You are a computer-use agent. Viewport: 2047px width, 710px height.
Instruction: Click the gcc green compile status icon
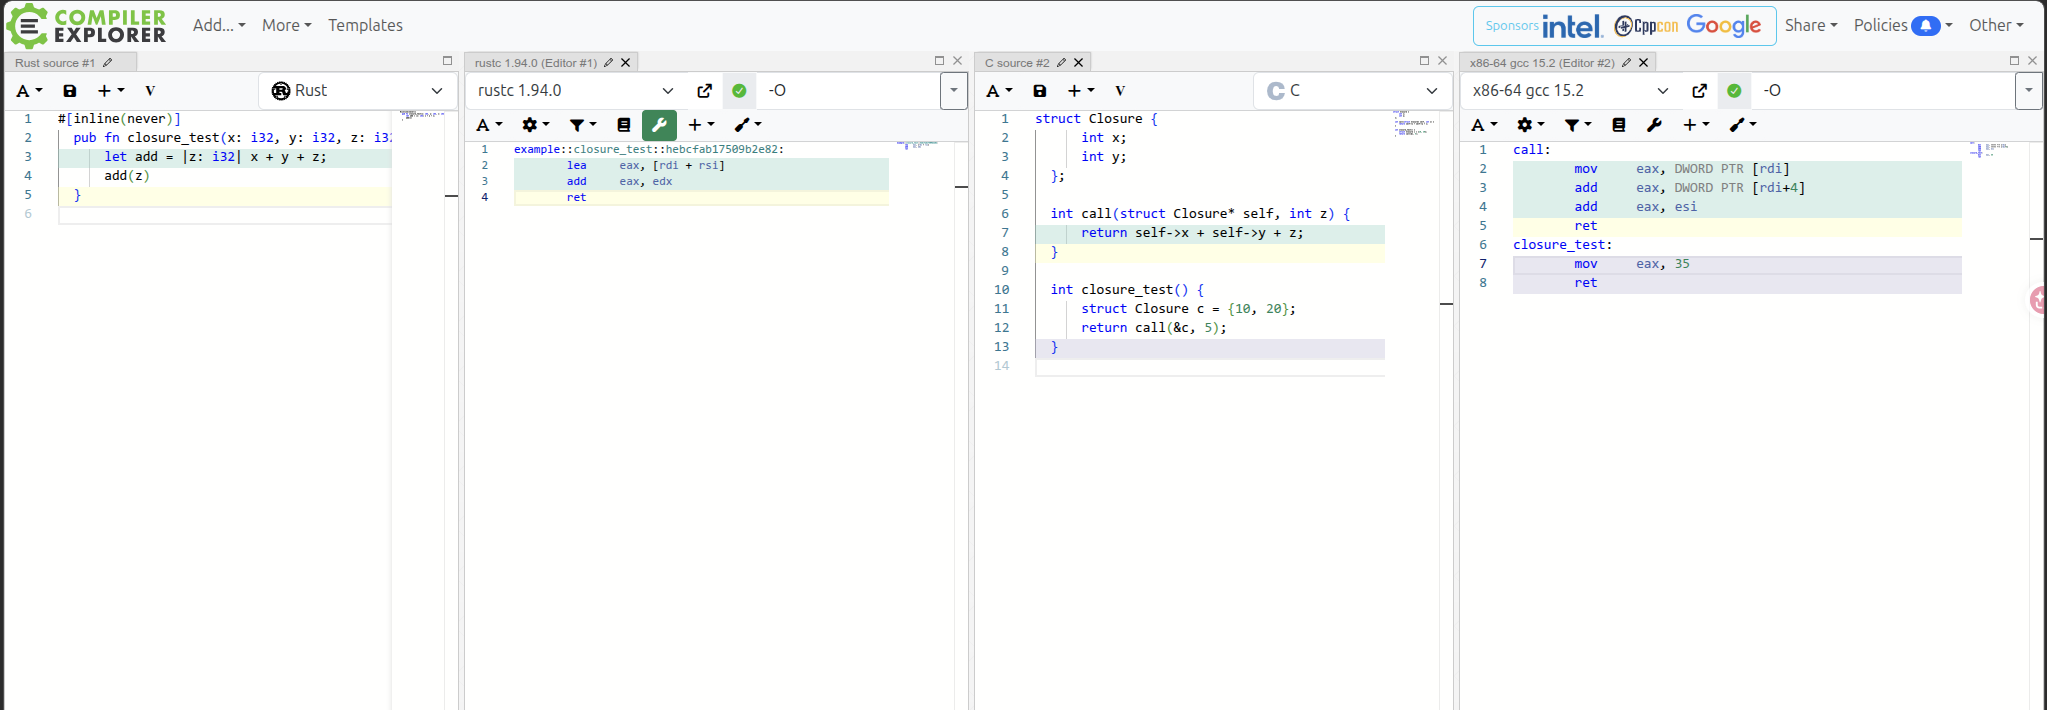pyautogui.click(x=1734, y=91)
